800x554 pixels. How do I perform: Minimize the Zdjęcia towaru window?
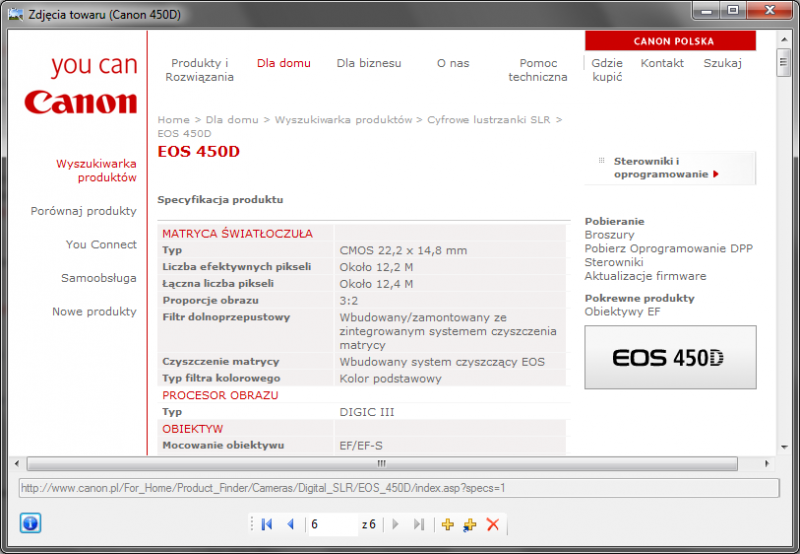[x=706, y=11]
